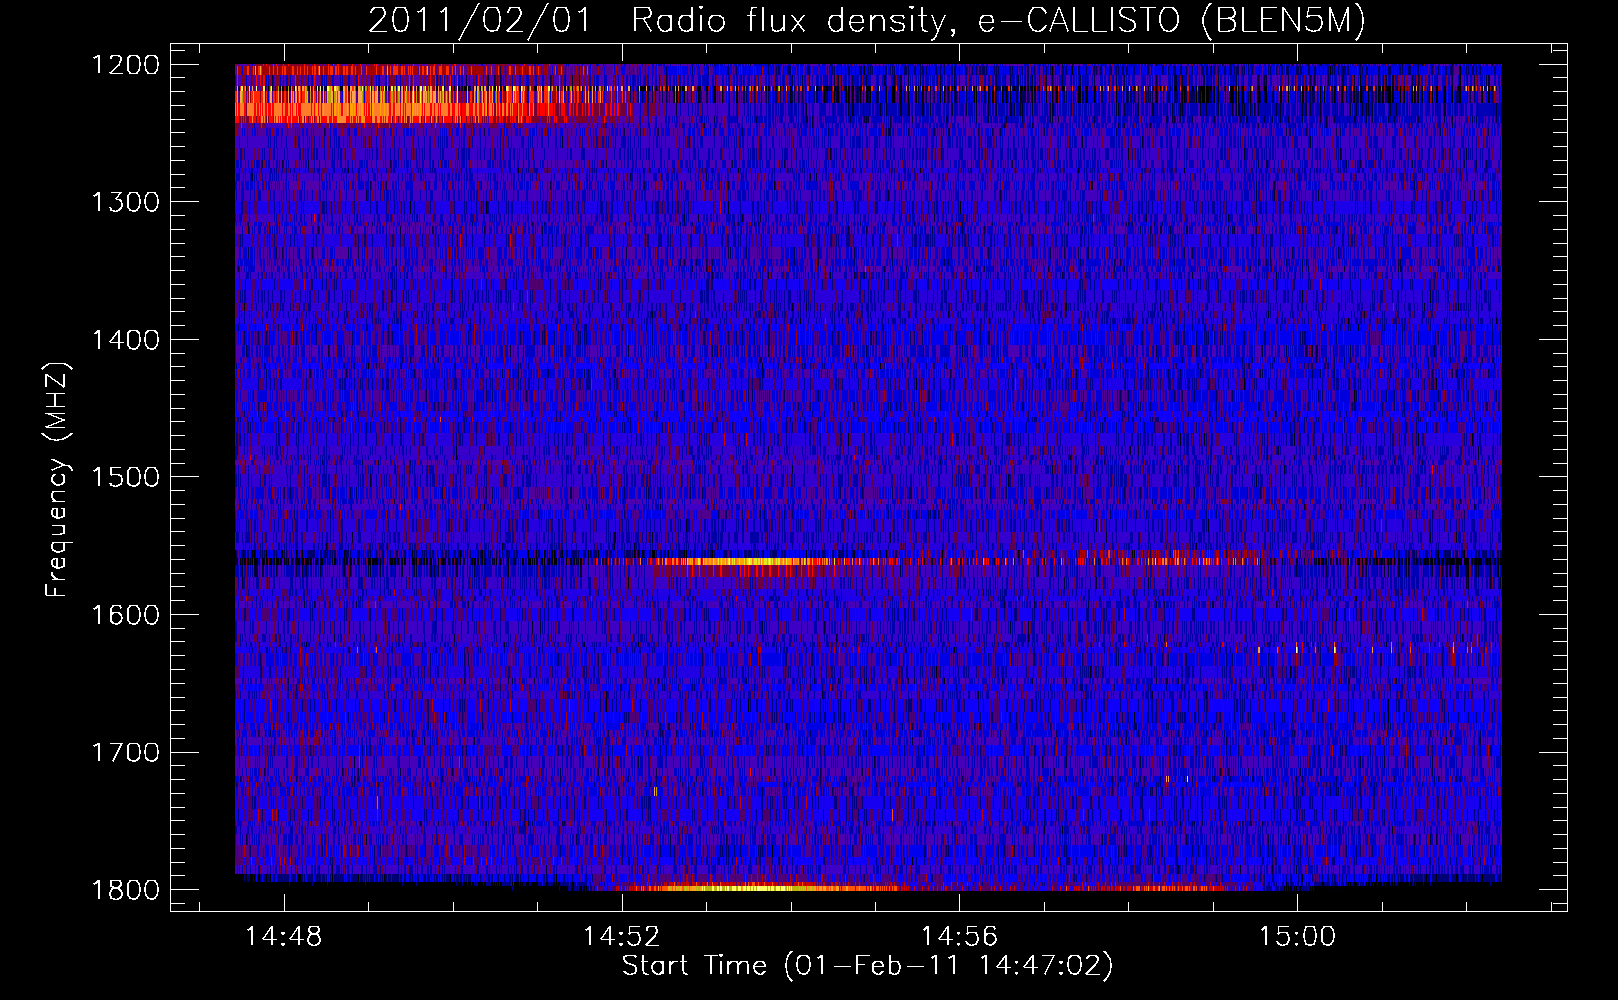
Task: Click the 1400 frequency tick label
Action: [x=125, y=340]
